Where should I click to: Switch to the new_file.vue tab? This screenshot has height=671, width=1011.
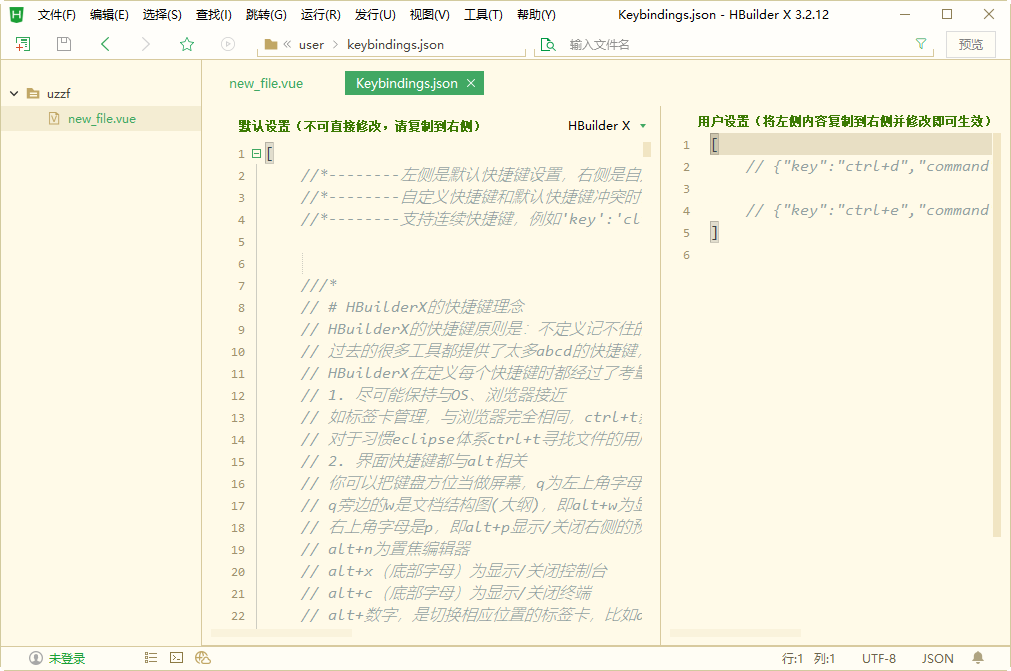(266, 83)
